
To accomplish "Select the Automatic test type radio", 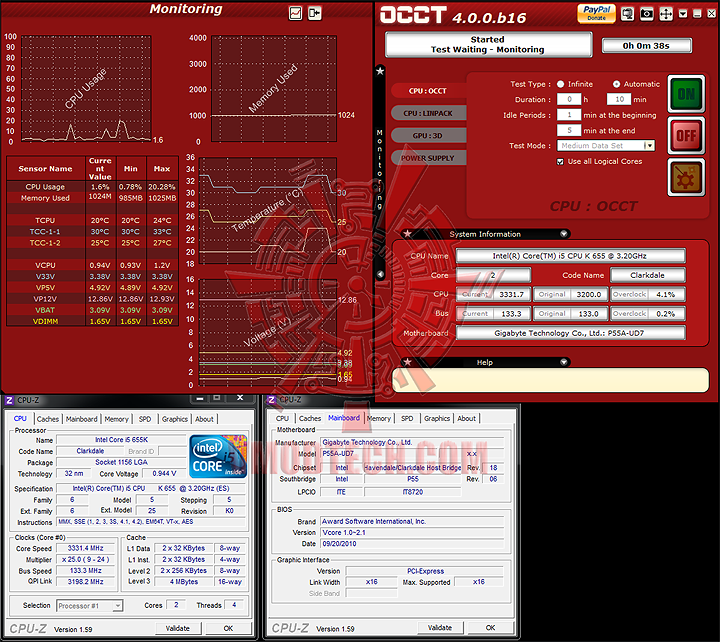I will pos(616,84).
